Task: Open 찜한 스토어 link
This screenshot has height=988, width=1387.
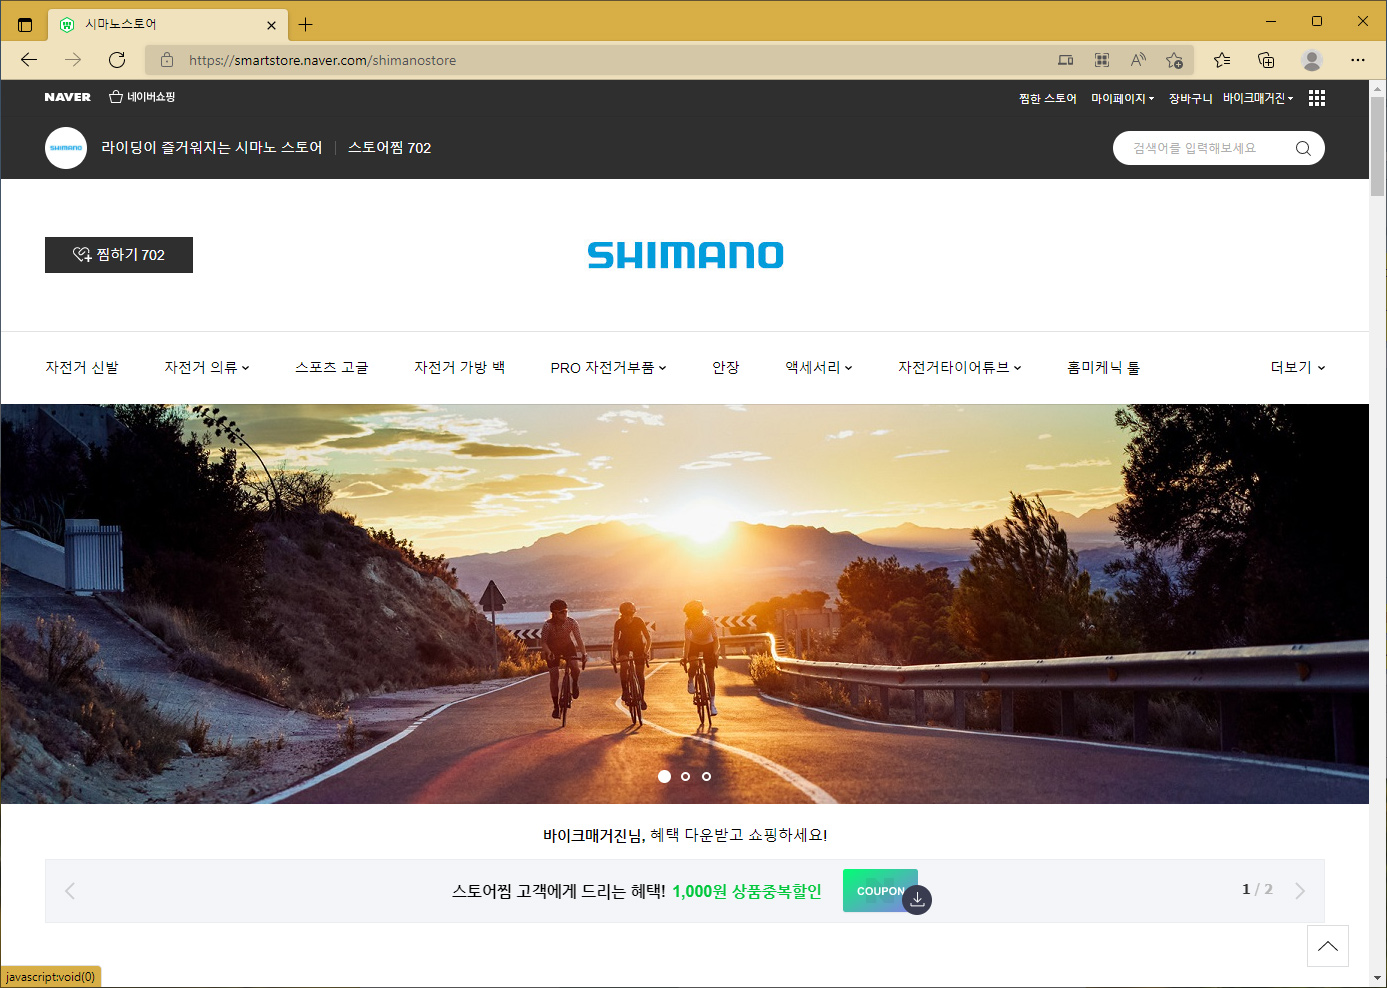Action: 1047,98
